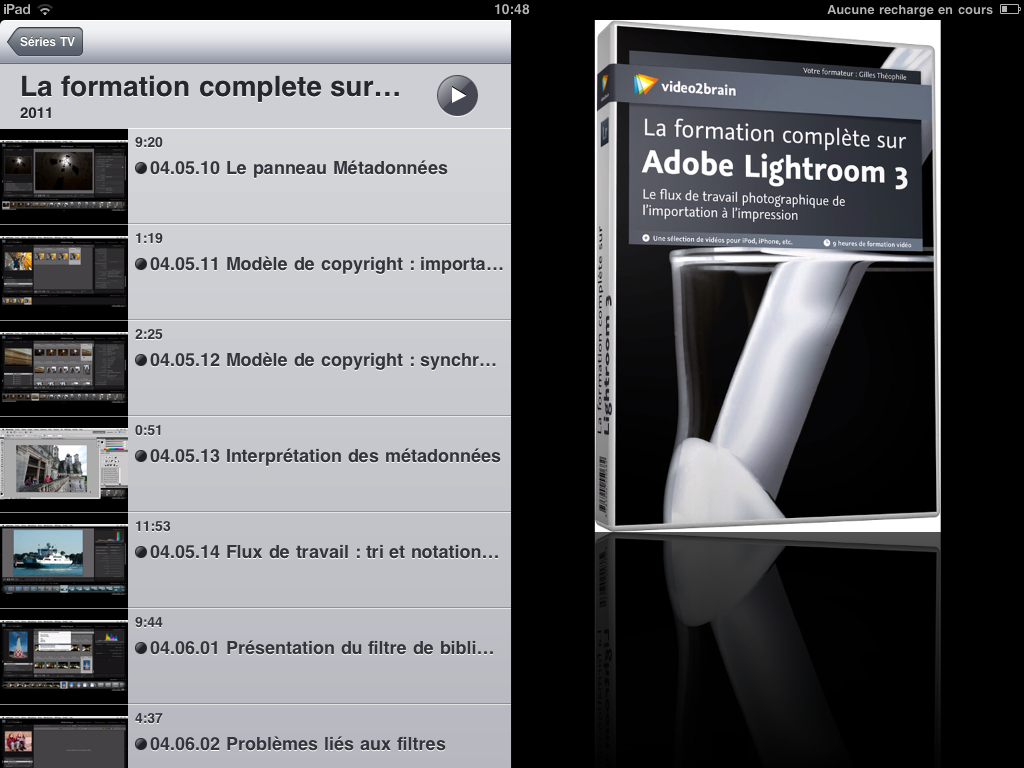Screen dimensions: 1024x768
Task: Tap the Aucune recharge en cours status
Action: (x=910, y=10)
